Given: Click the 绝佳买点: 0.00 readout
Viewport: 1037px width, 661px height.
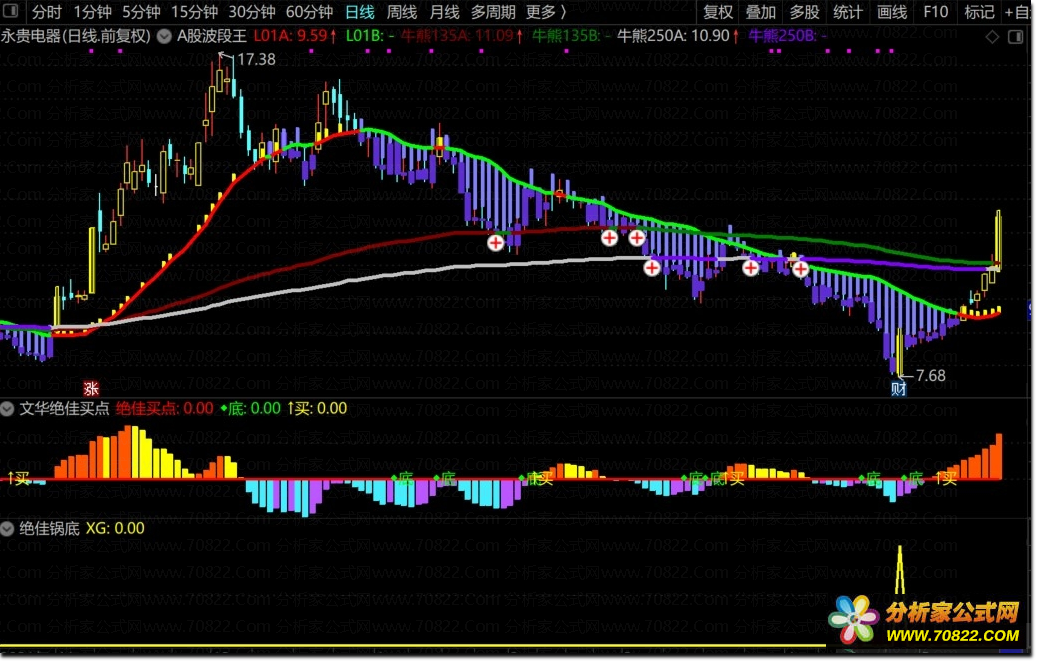Looking at the screenshot, I should (165, 408).
